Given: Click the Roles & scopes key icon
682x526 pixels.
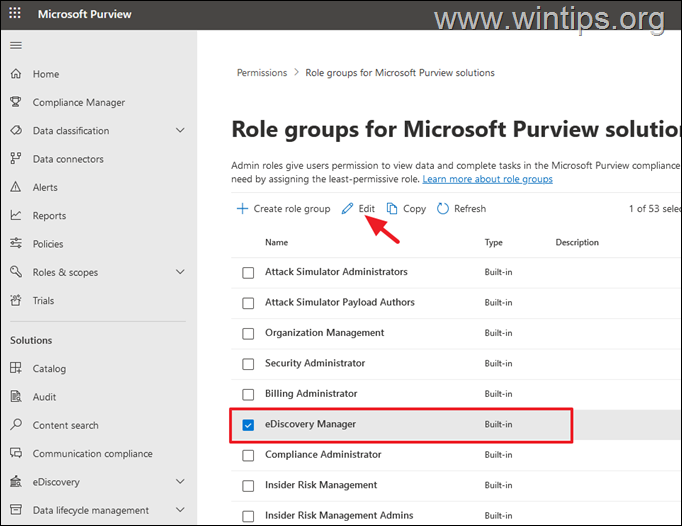Looking at the screenshot, I should (x=16, y=272).
